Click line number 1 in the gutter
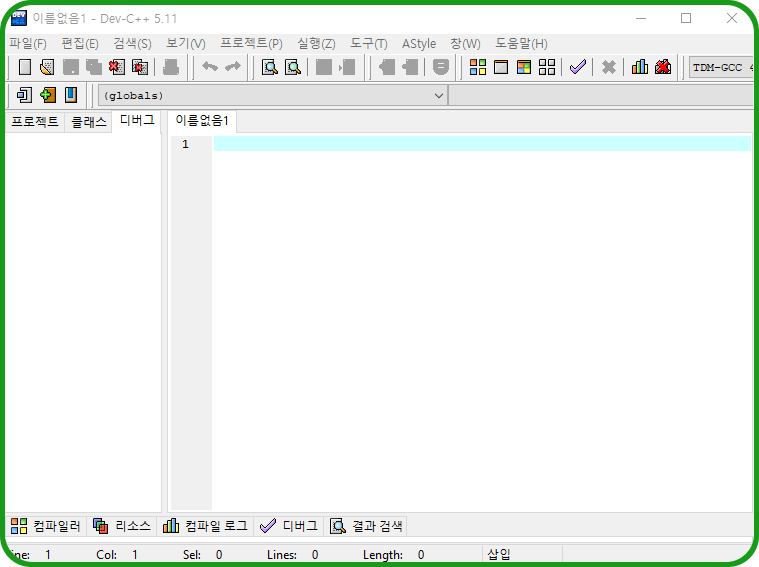The height and width of the screenshot is (567, 759). 185,144
